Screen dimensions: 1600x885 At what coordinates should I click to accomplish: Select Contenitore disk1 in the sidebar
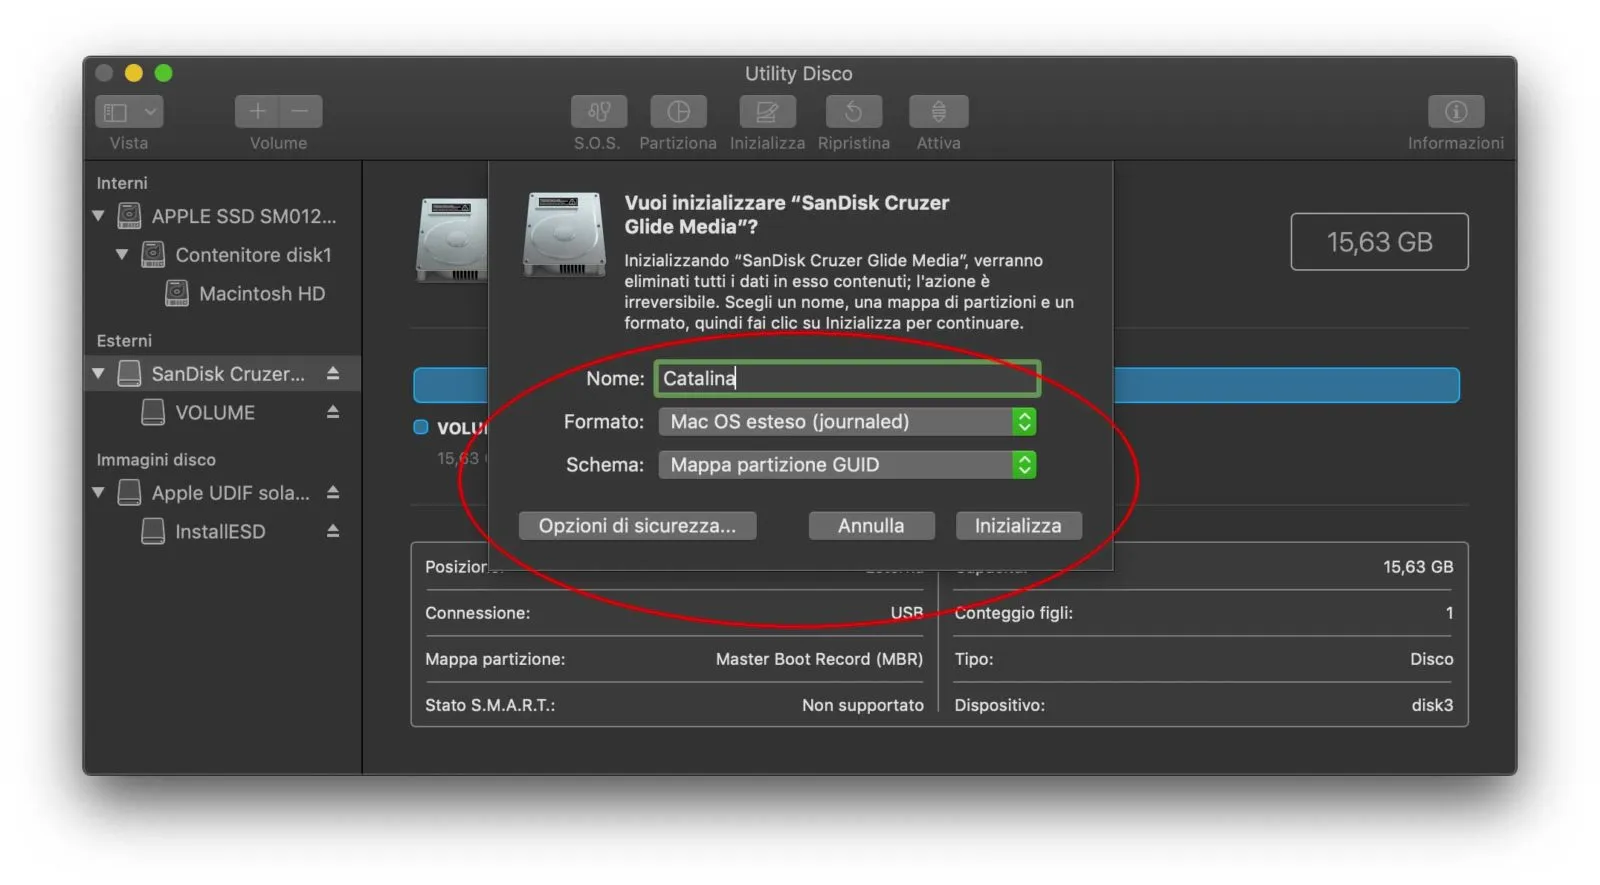click(x=253, y=255)
